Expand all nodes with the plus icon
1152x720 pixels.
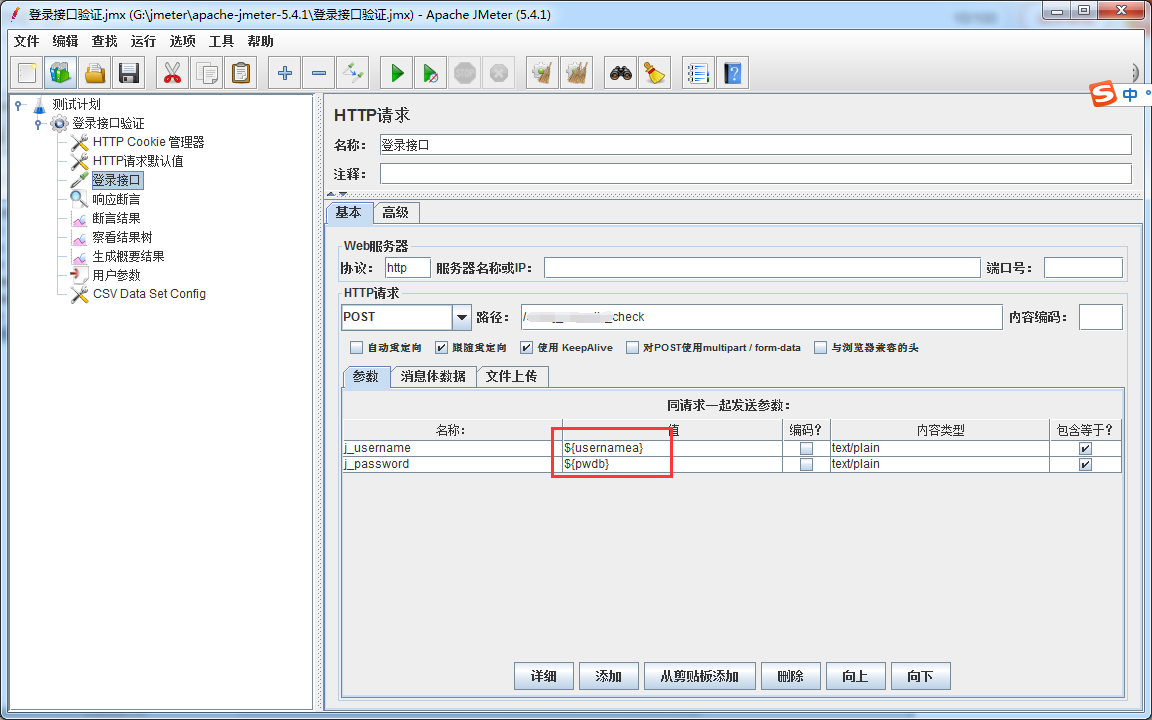tap(284, 73)
